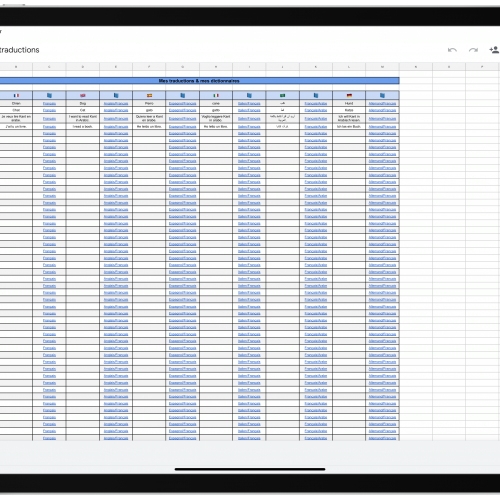Tap the traductions document title

(x=19, y=50)
